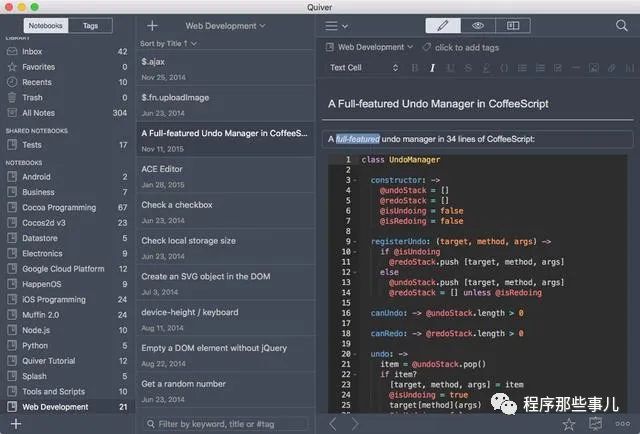Collapse the registerUndo fold arrow at line 9

tap(355, 242)
